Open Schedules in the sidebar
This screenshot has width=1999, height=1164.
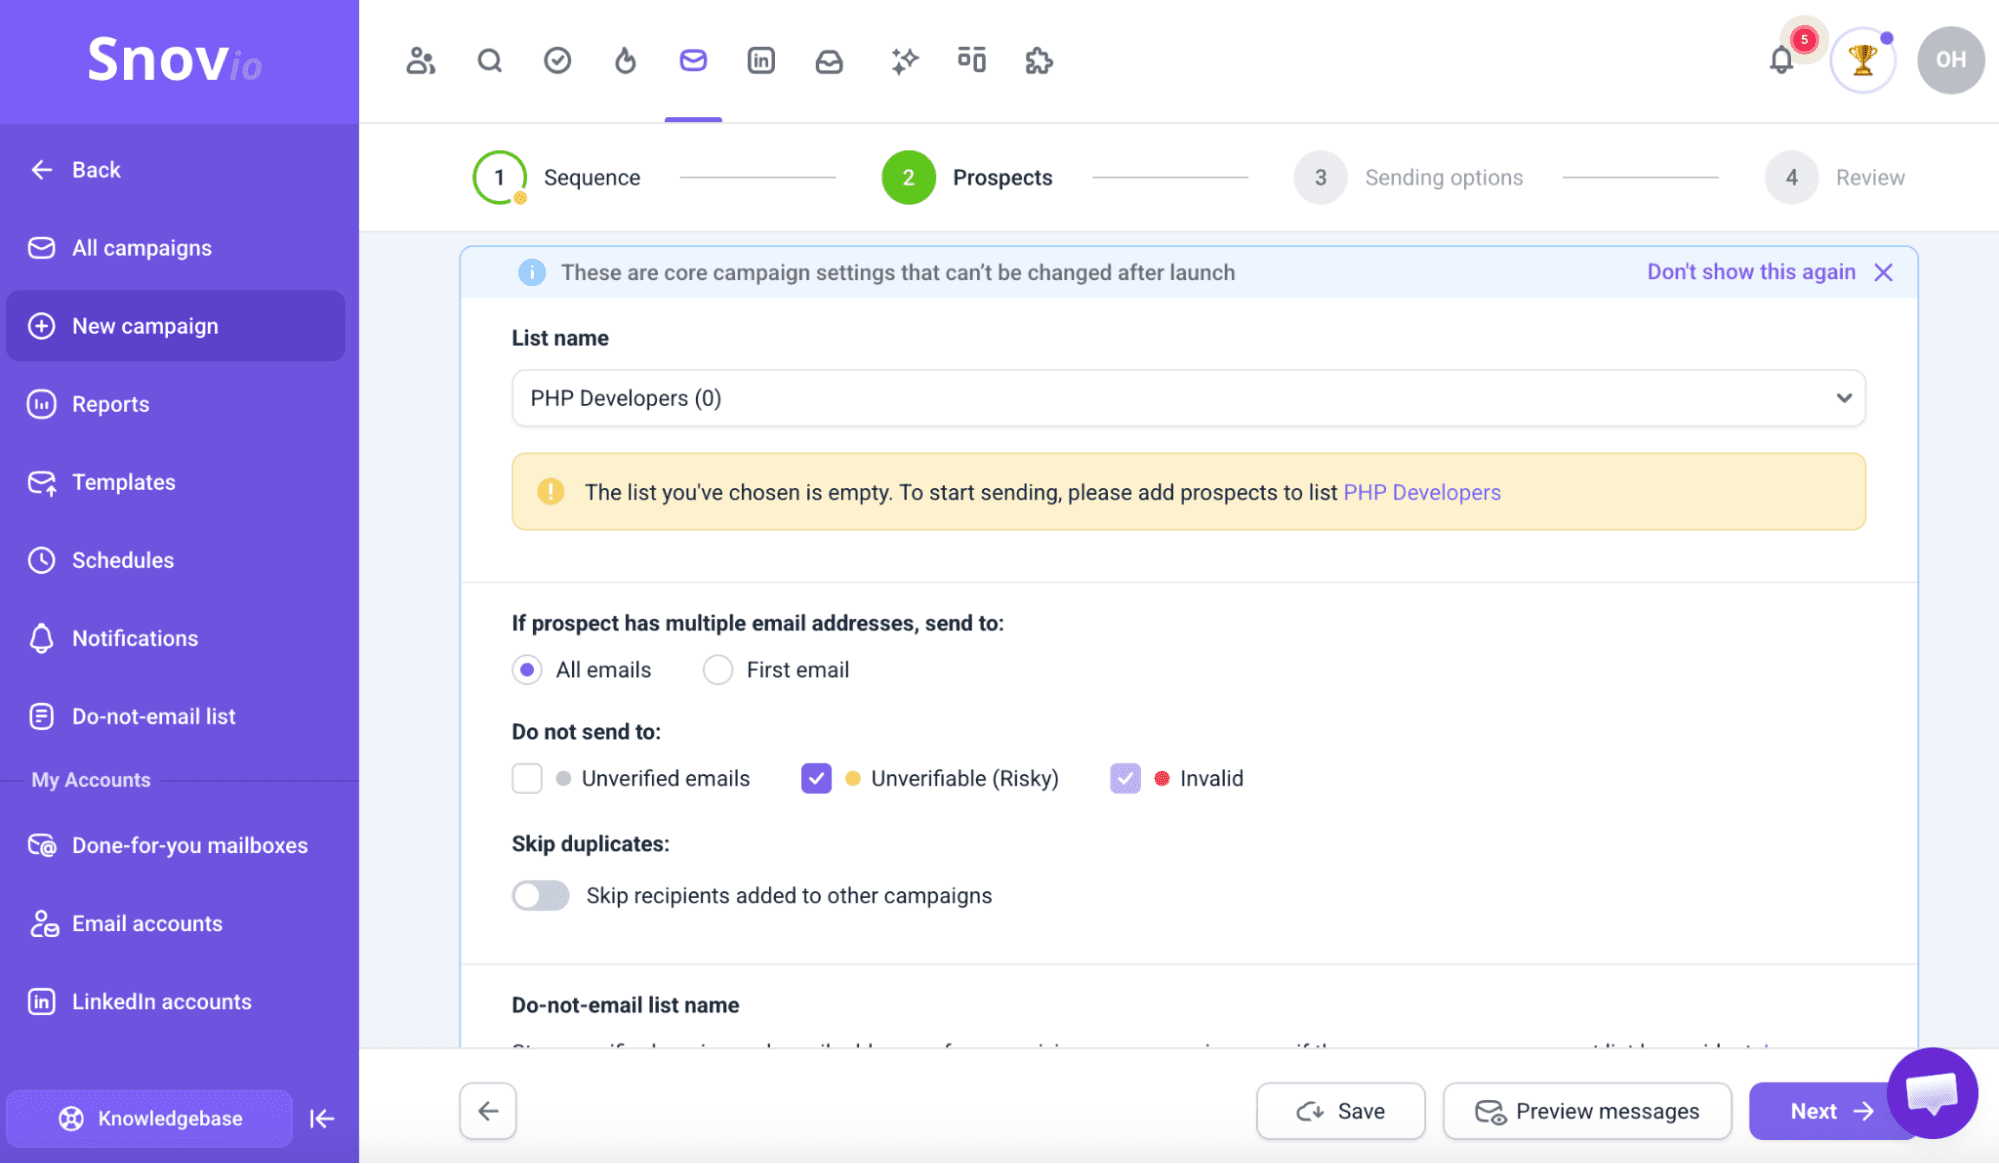122,560
